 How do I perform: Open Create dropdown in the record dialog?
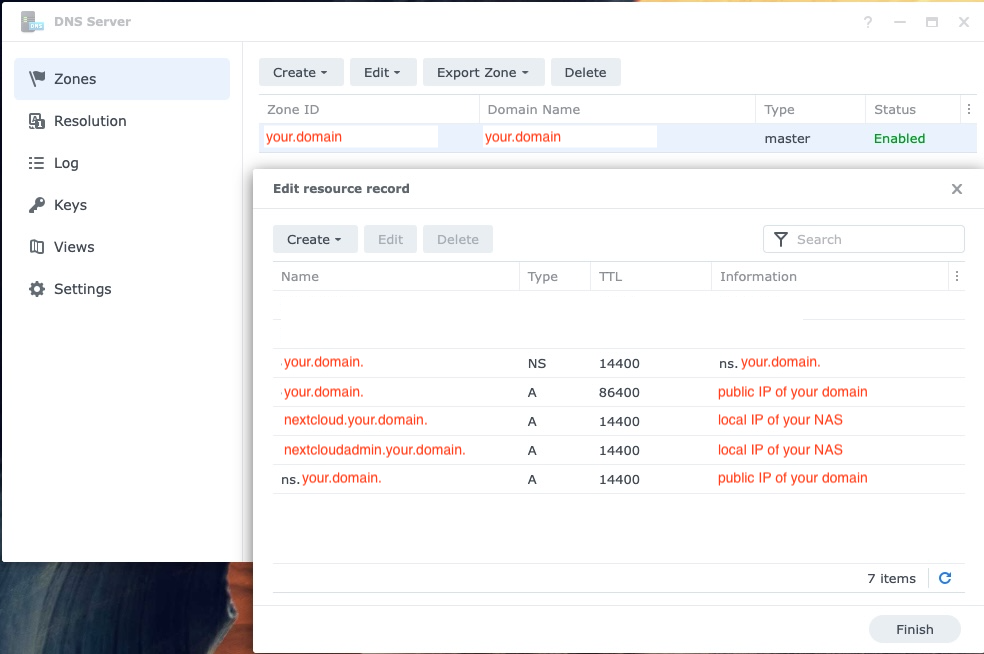[x=315, y=239]
